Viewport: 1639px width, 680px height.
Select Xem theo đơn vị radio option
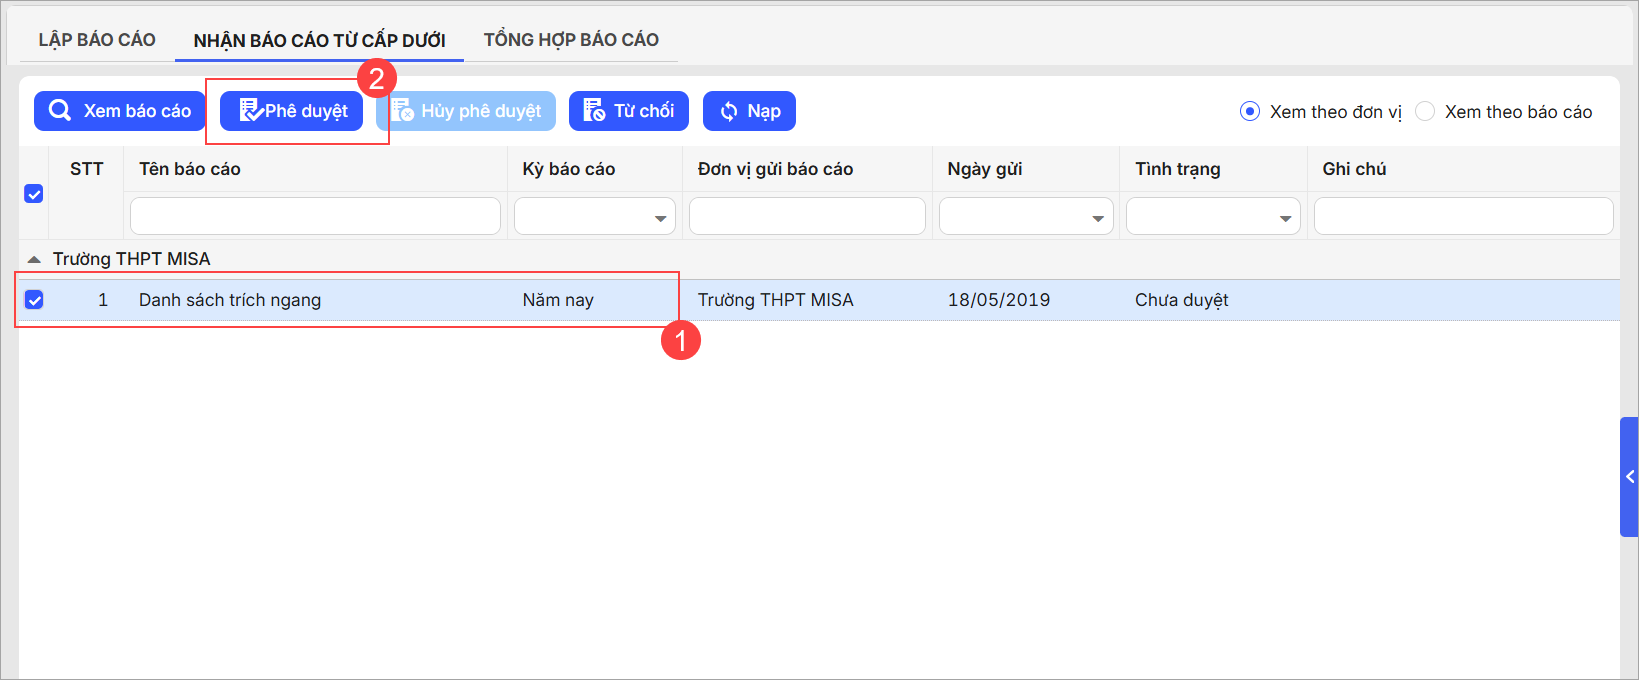[1249, 111]
